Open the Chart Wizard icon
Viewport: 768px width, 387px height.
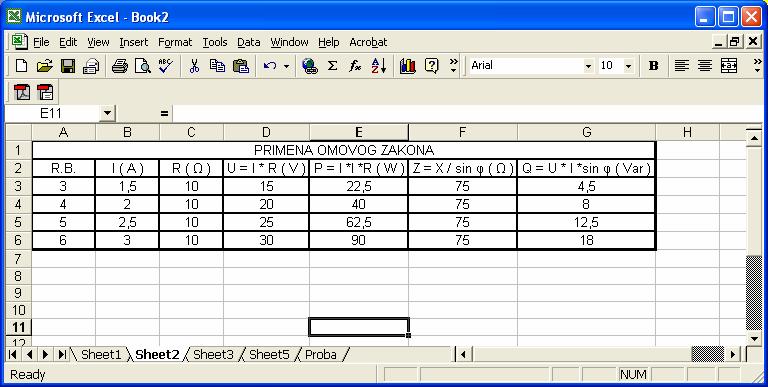(408, 66)
